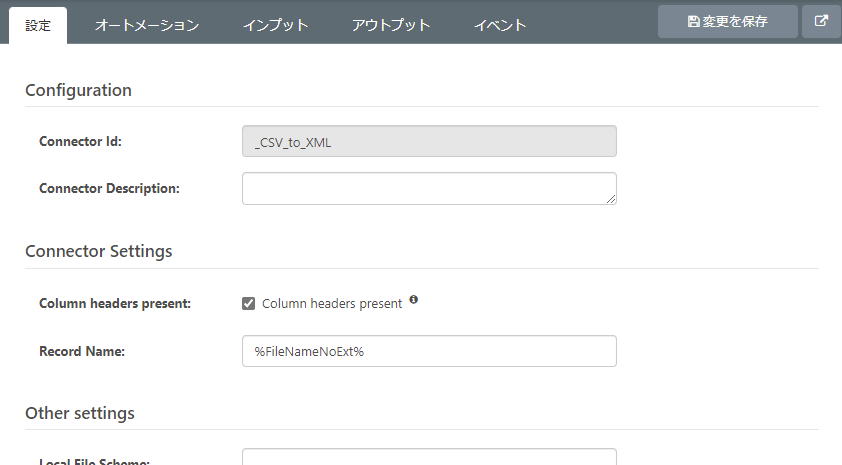The height and width of the screenshot is (465, 842).
Task: Go to the インプット tab
Action: click(275, 25)
